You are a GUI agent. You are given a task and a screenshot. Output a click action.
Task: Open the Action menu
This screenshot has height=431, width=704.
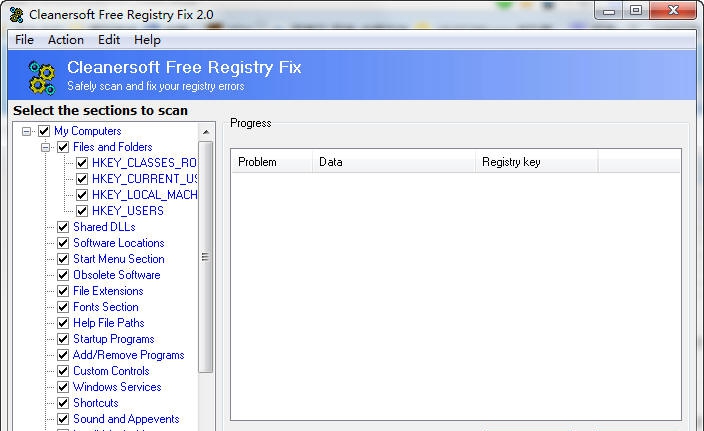coord(66,40)
